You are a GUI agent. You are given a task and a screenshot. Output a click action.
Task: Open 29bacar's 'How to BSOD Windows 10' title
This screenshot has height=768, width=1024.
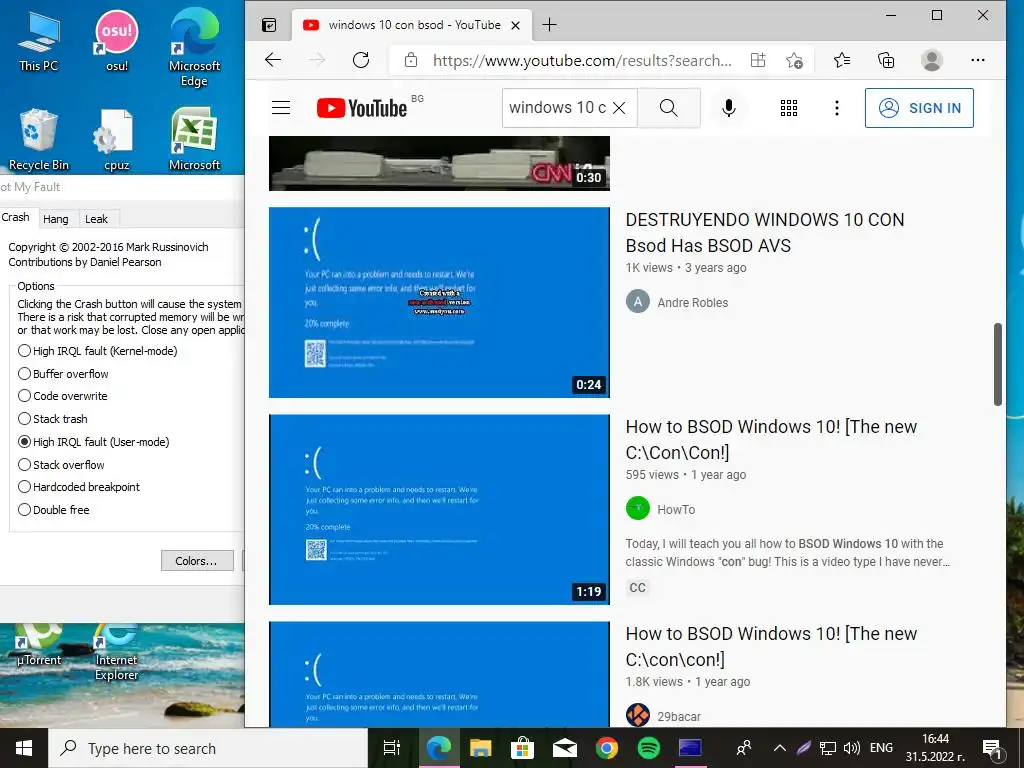(771, 647)
